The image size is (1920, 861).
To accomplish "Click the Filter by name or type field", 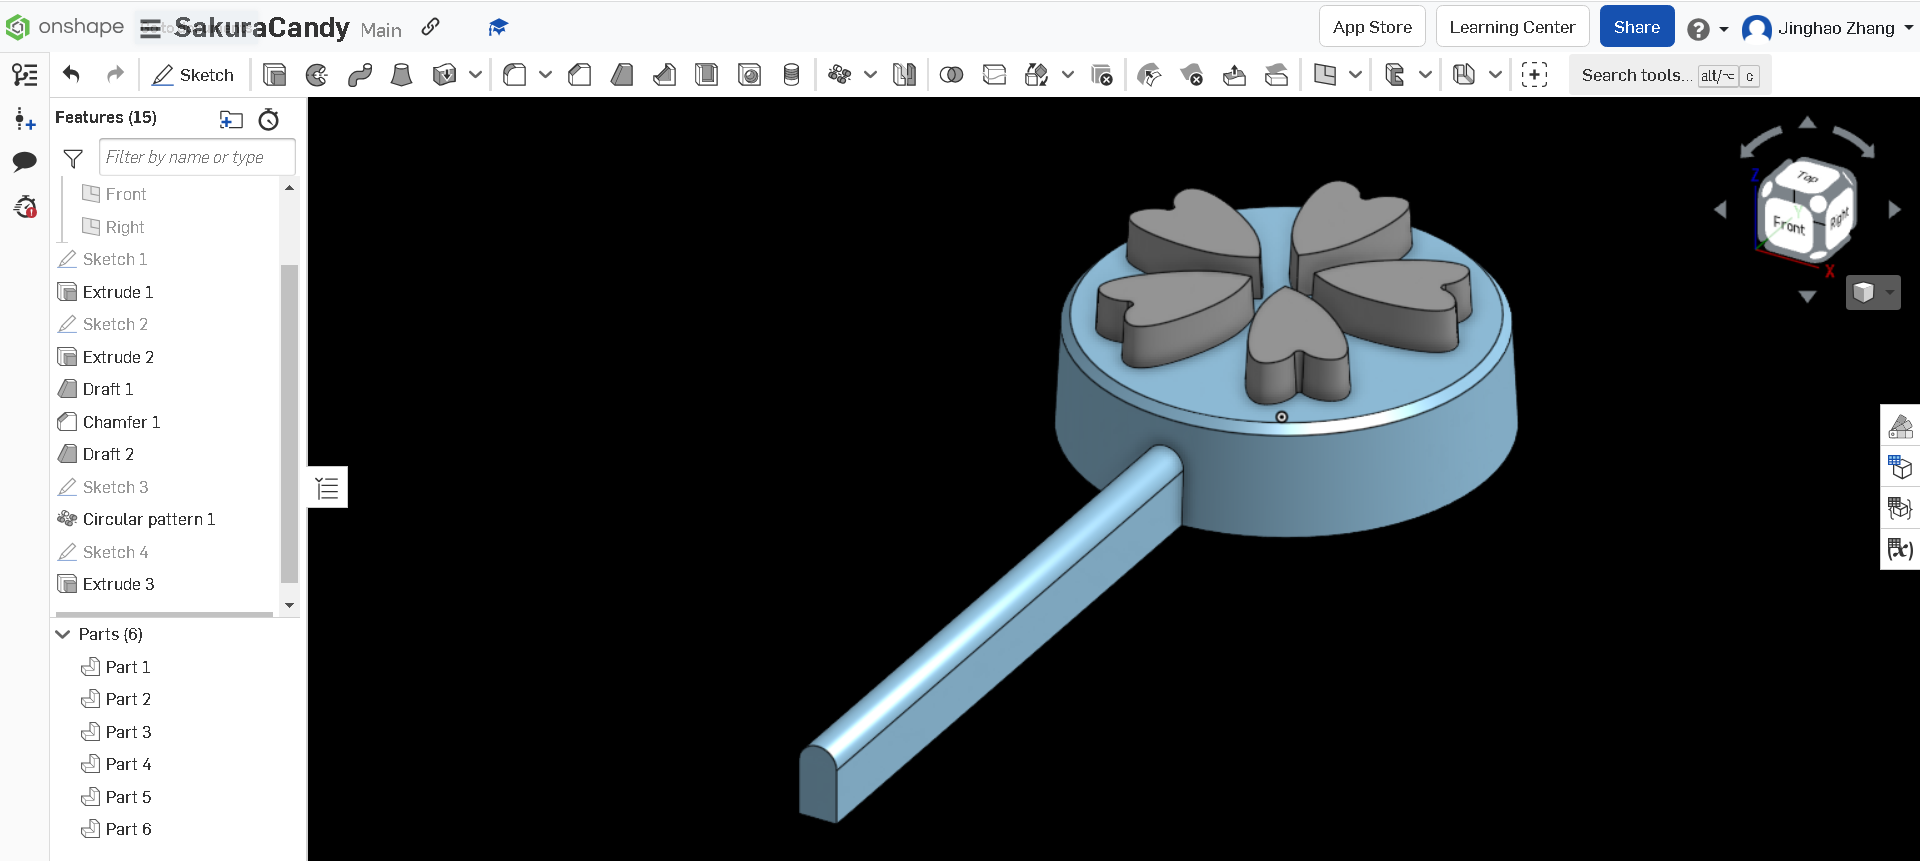I will pos(197,157).
